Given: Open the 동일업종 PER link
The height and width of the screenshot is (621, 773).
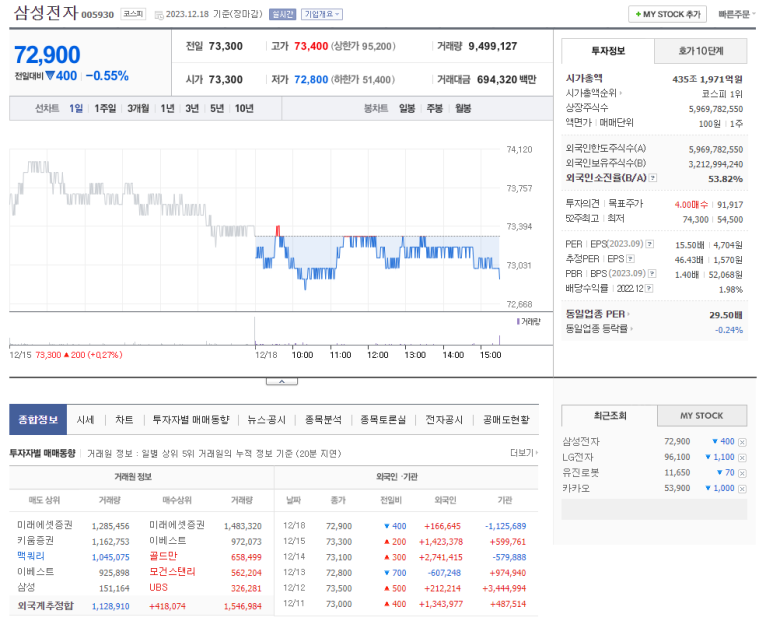Looking at the screenshot, I should pyautogui.click(x=597, y=314).
